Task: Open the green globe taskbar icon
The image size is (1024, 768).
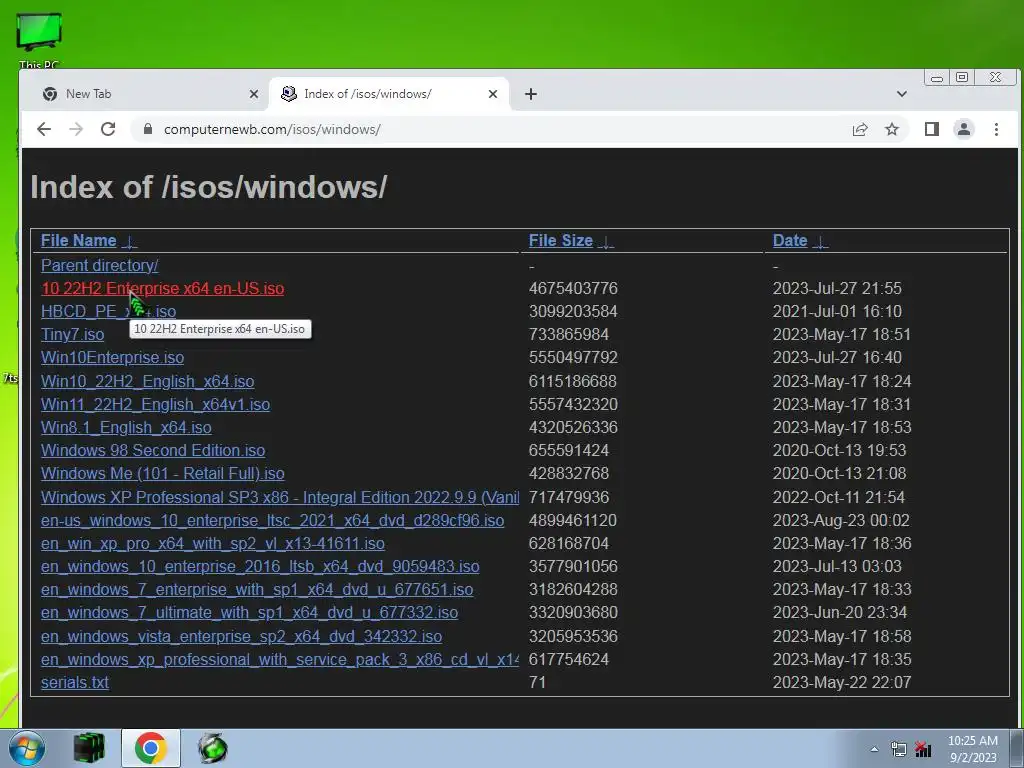Action: point(213,748)
